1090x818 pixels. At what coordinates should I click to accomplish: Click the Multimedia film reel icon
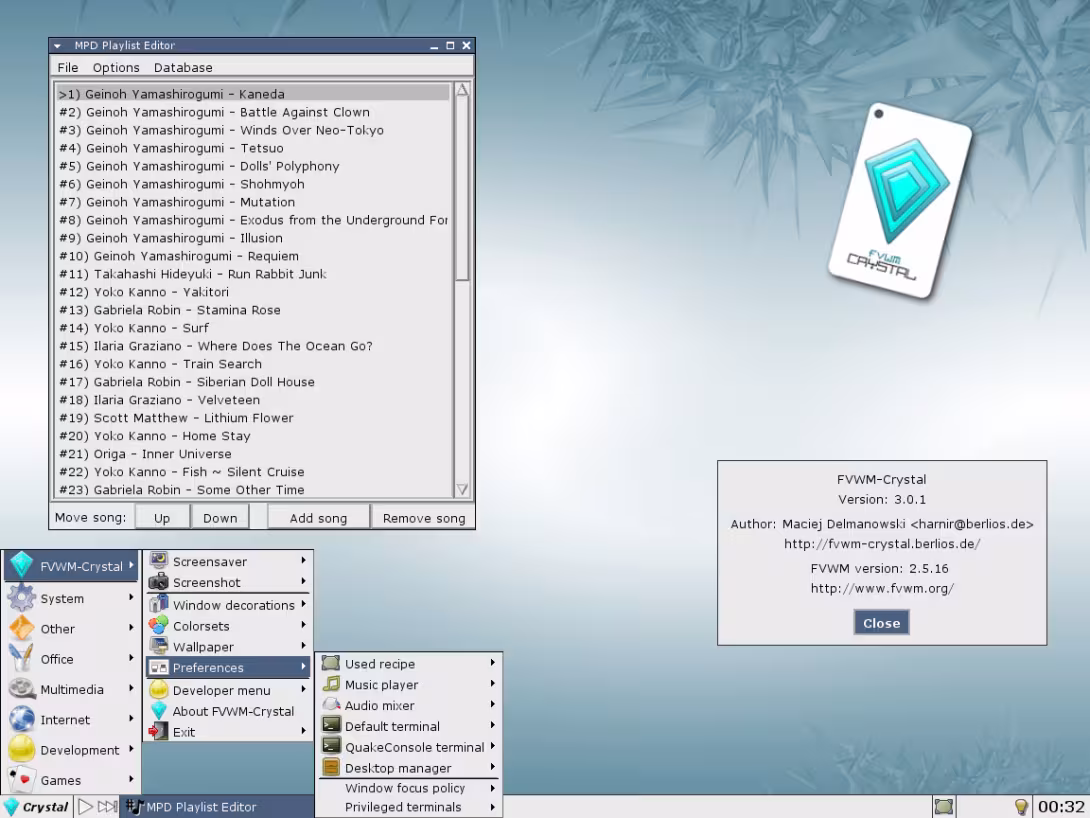point(22,689)
